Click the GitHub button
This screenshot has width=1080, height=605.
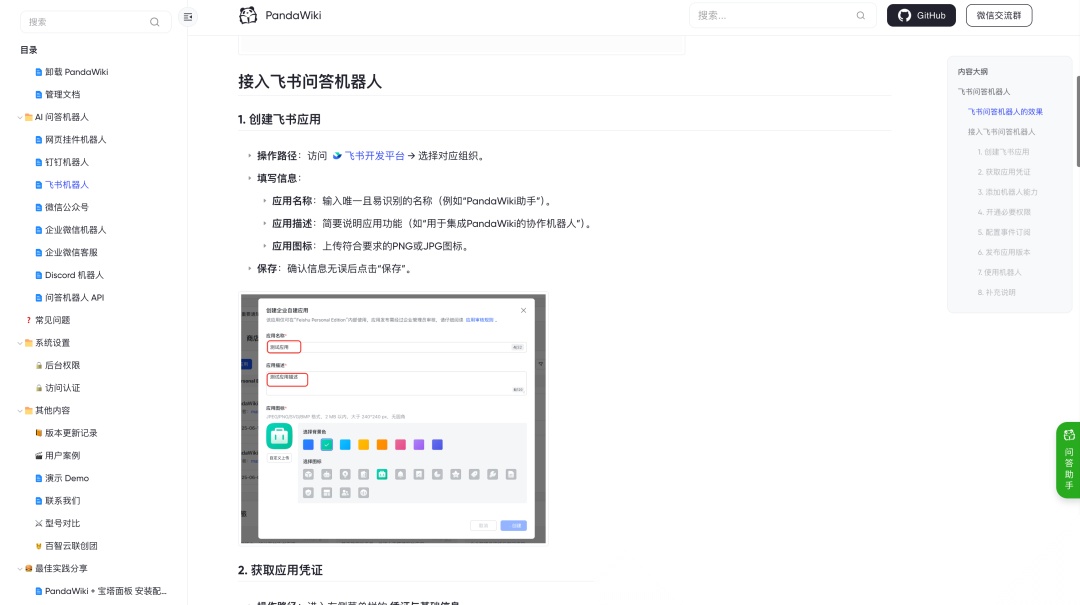click(x=921, y=15)
